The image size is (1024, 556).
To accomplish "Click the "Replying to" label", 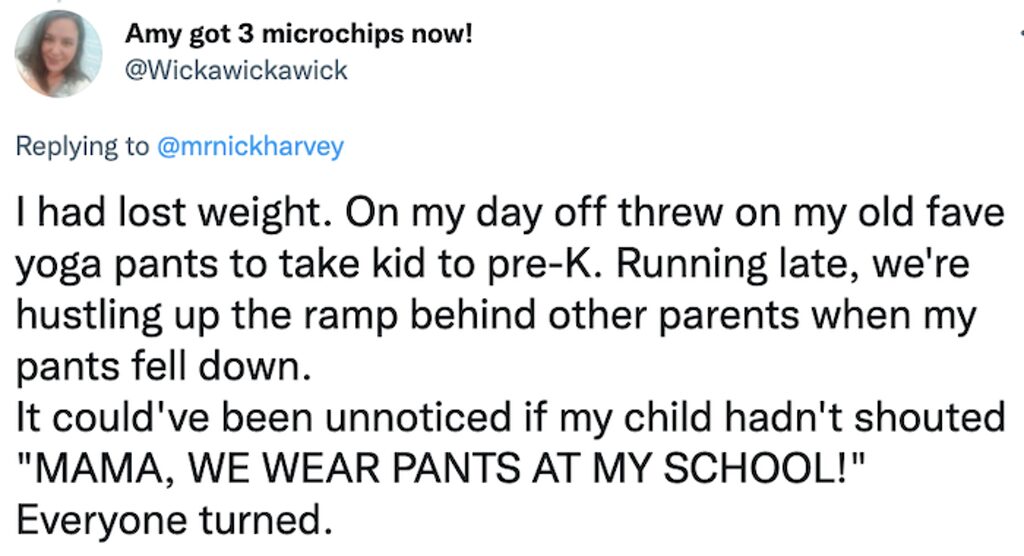I will (82, 146).
